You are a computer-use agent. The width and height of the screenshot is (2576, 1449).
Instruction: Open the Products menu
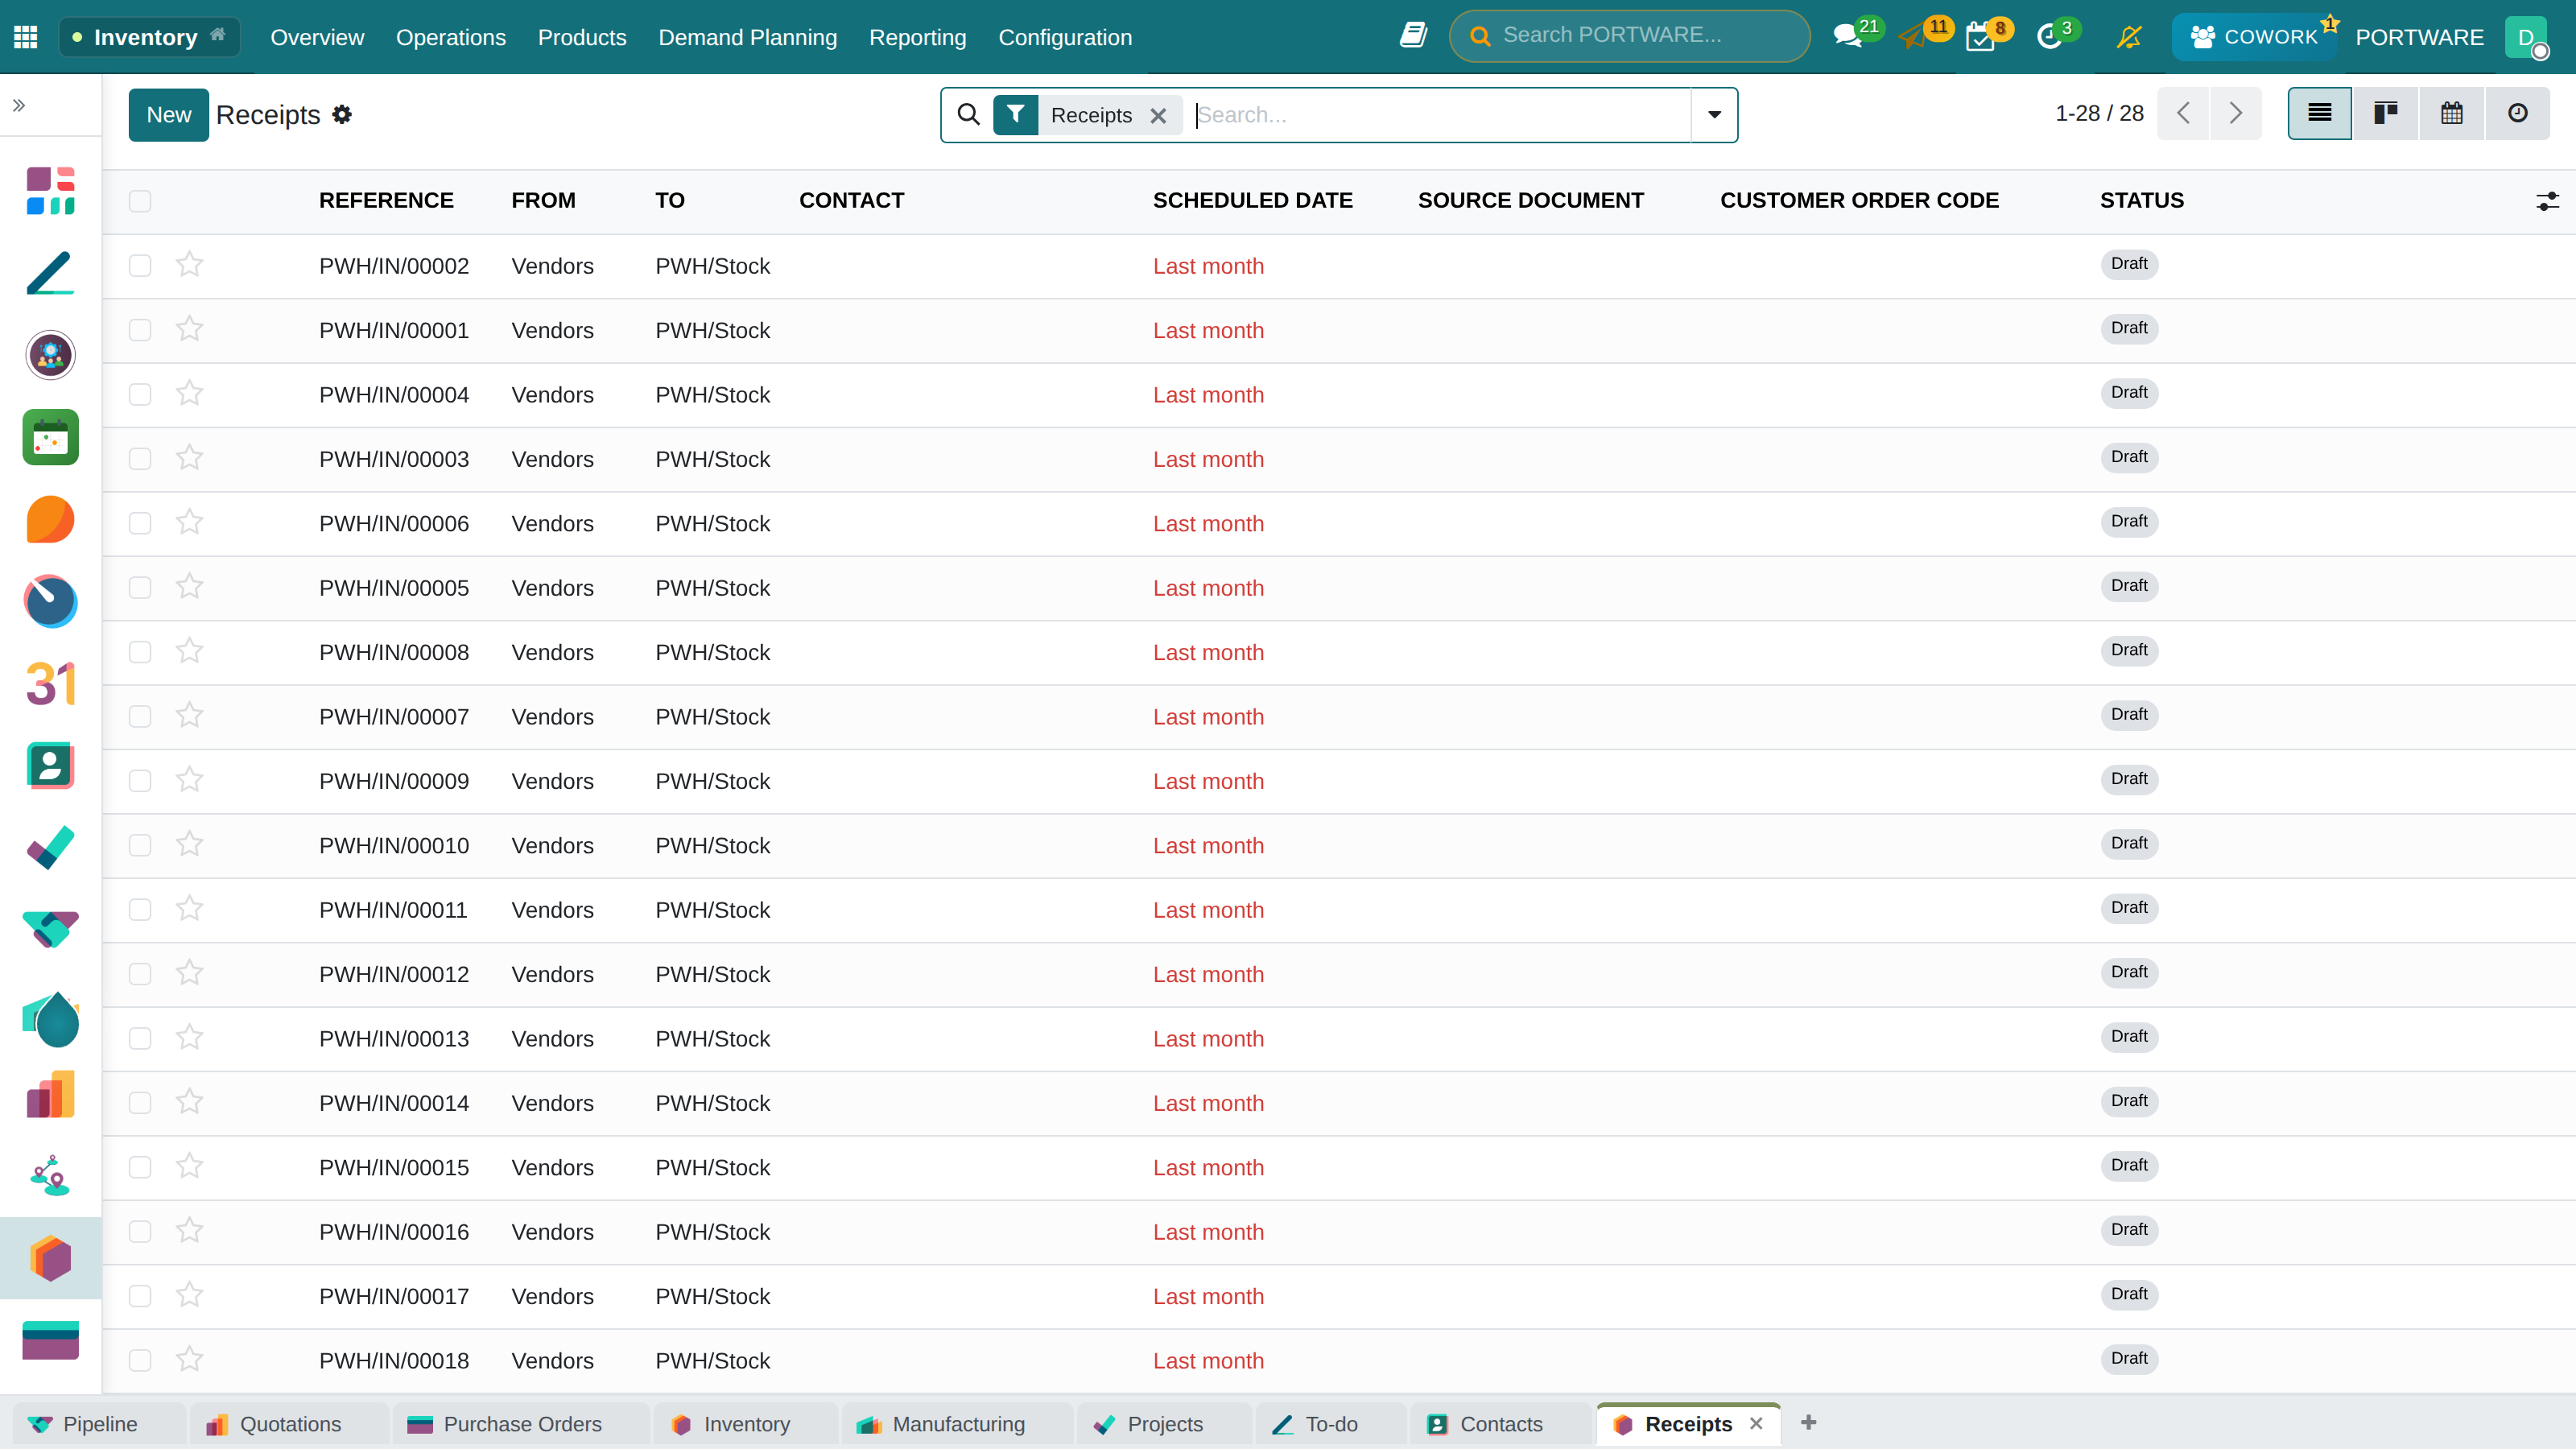(582, 37)
